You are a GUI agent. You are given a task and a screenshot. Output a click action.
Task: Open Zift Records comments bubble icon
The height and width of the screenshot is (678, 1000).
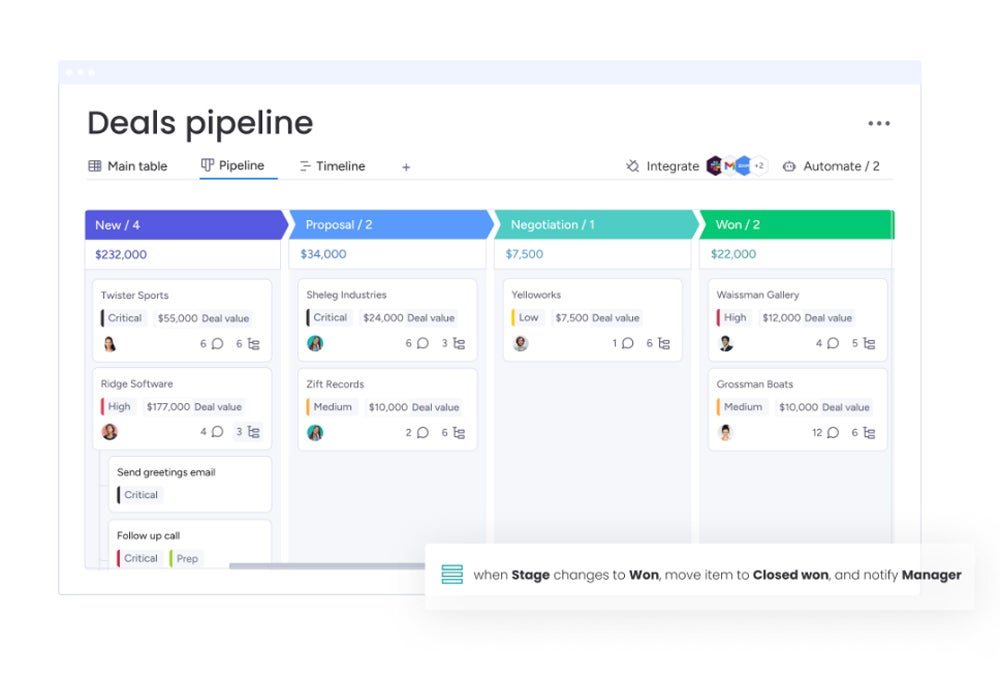[x=423, y=432]
